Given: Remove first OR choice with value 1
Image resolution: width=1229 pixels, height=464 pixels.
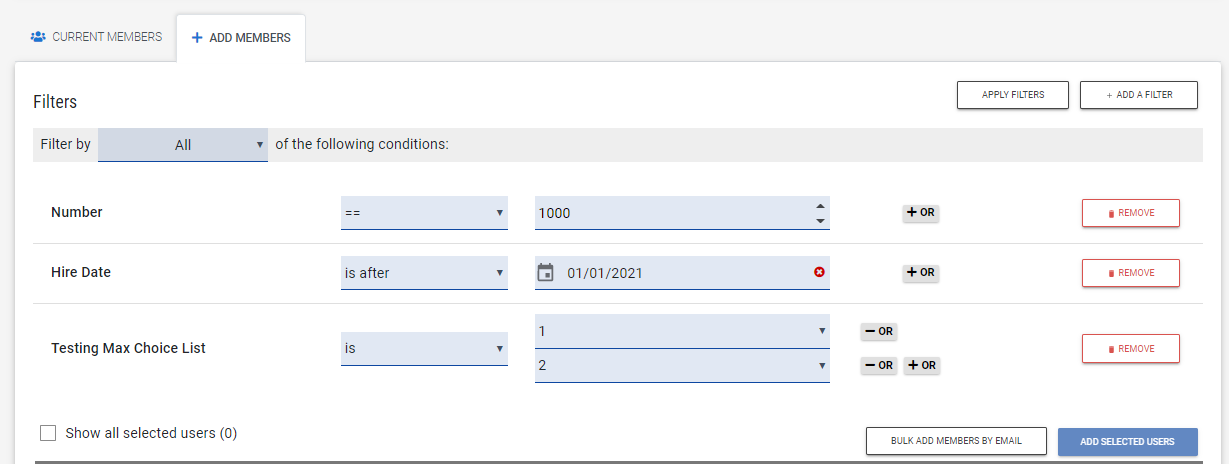Looking at the screenshot, I should 879,331.
